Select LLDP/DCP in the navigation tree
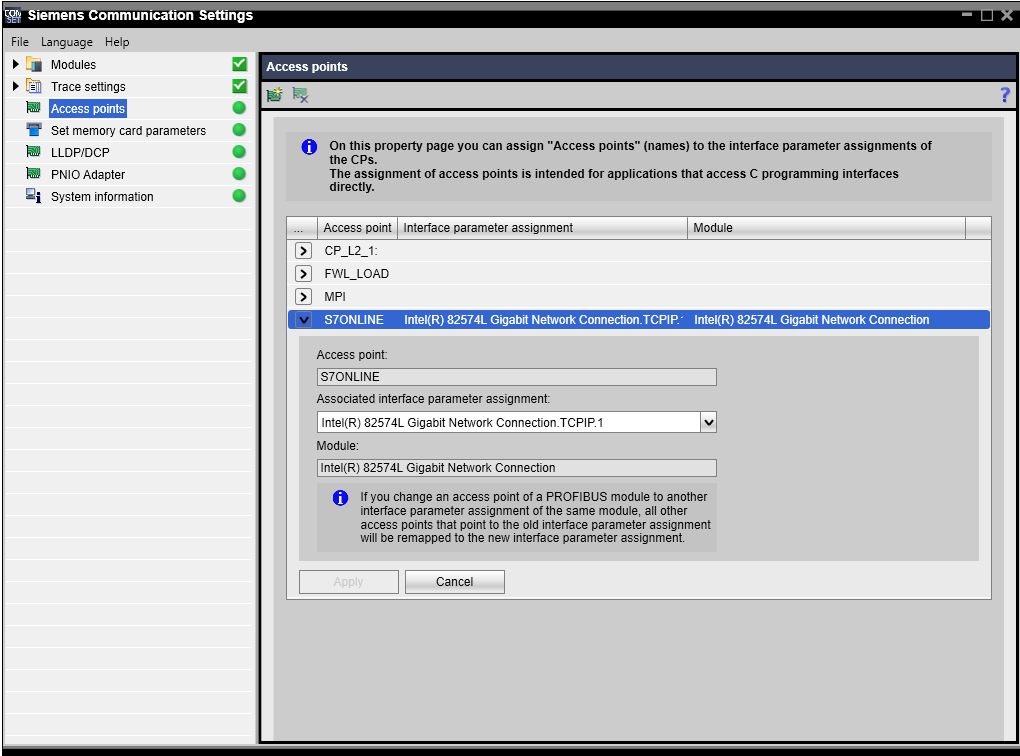Image resolution: width=1020 pixels, height=756 pixels. (80, 152)
